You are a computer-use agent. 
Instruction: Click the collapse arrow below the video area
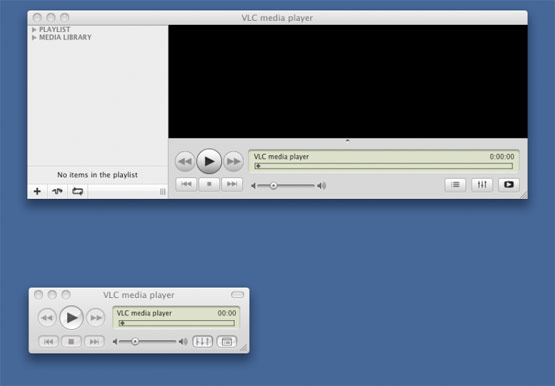(x=348, y=140)
